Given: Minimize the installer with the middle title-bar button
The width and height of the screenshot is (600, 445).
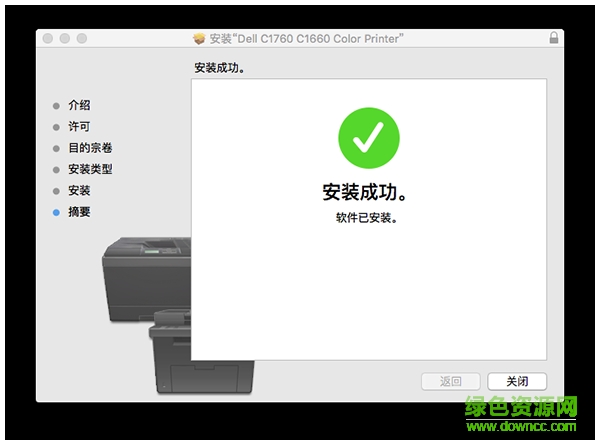Looking at the screenshot, I should [65, 38].
